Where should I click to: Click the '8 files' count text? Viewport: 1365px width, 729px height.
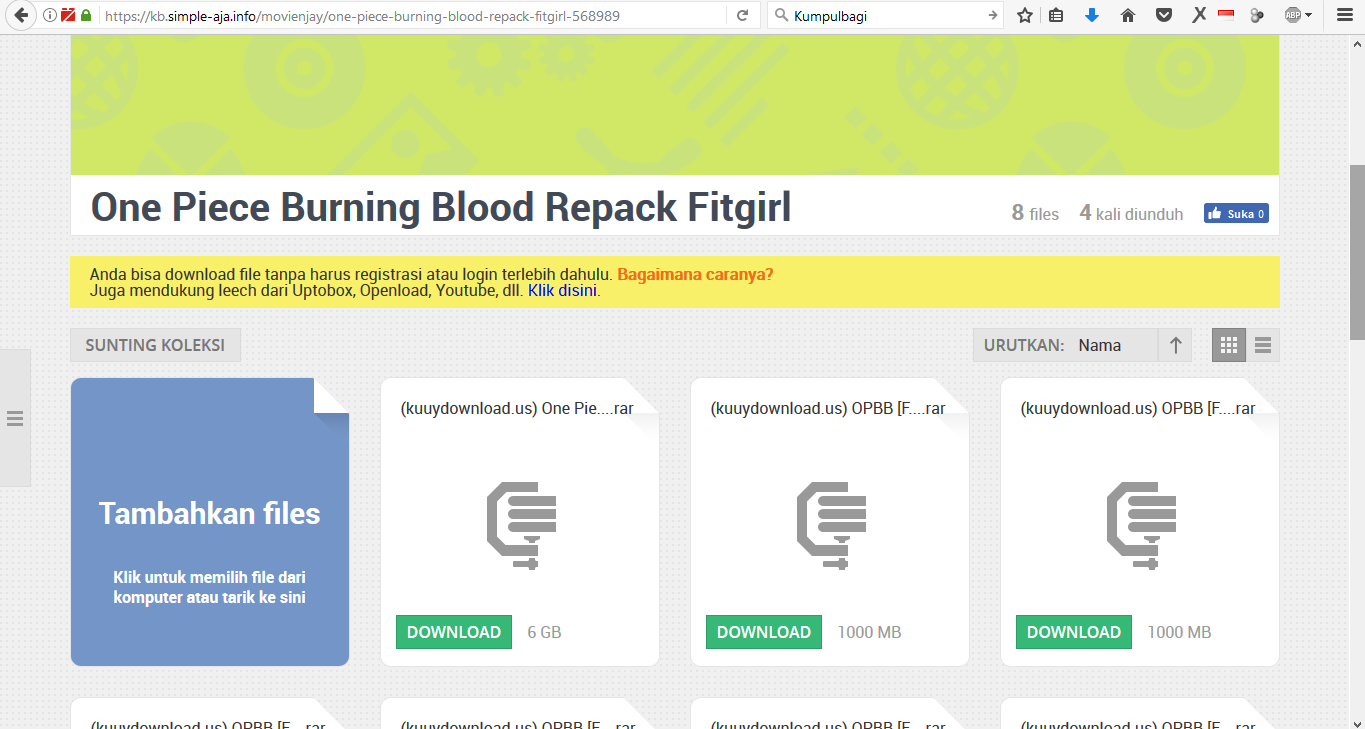(x=1035, y=213)
